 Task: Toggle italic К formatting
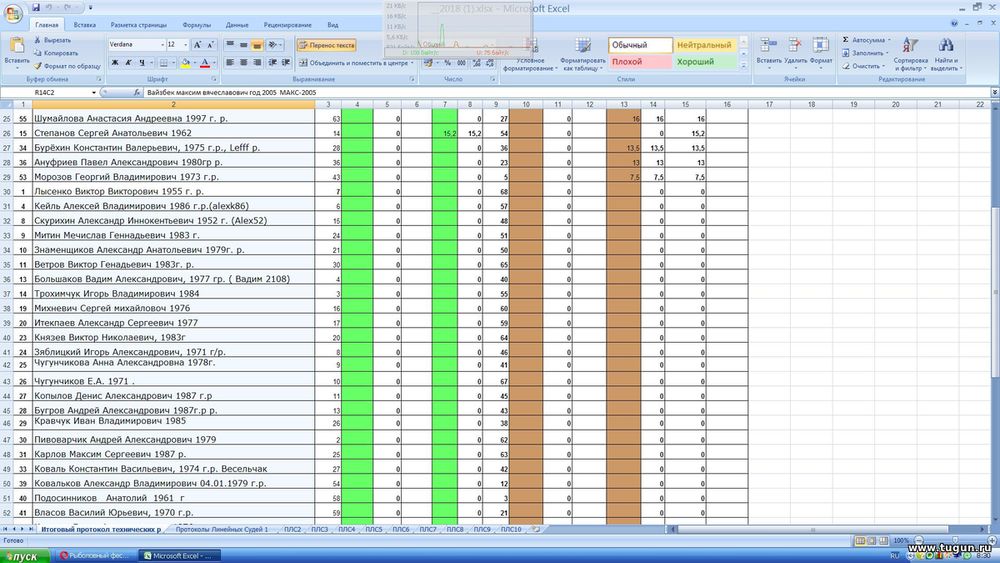[128, 62]
